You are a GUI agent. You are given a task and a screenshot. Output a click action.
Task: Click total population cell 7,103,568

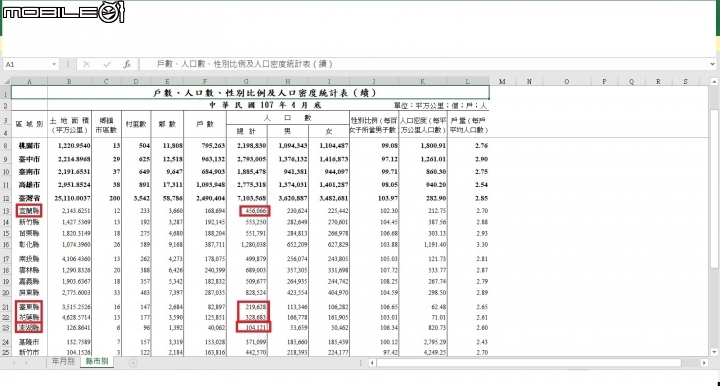[x=247, y=199]
